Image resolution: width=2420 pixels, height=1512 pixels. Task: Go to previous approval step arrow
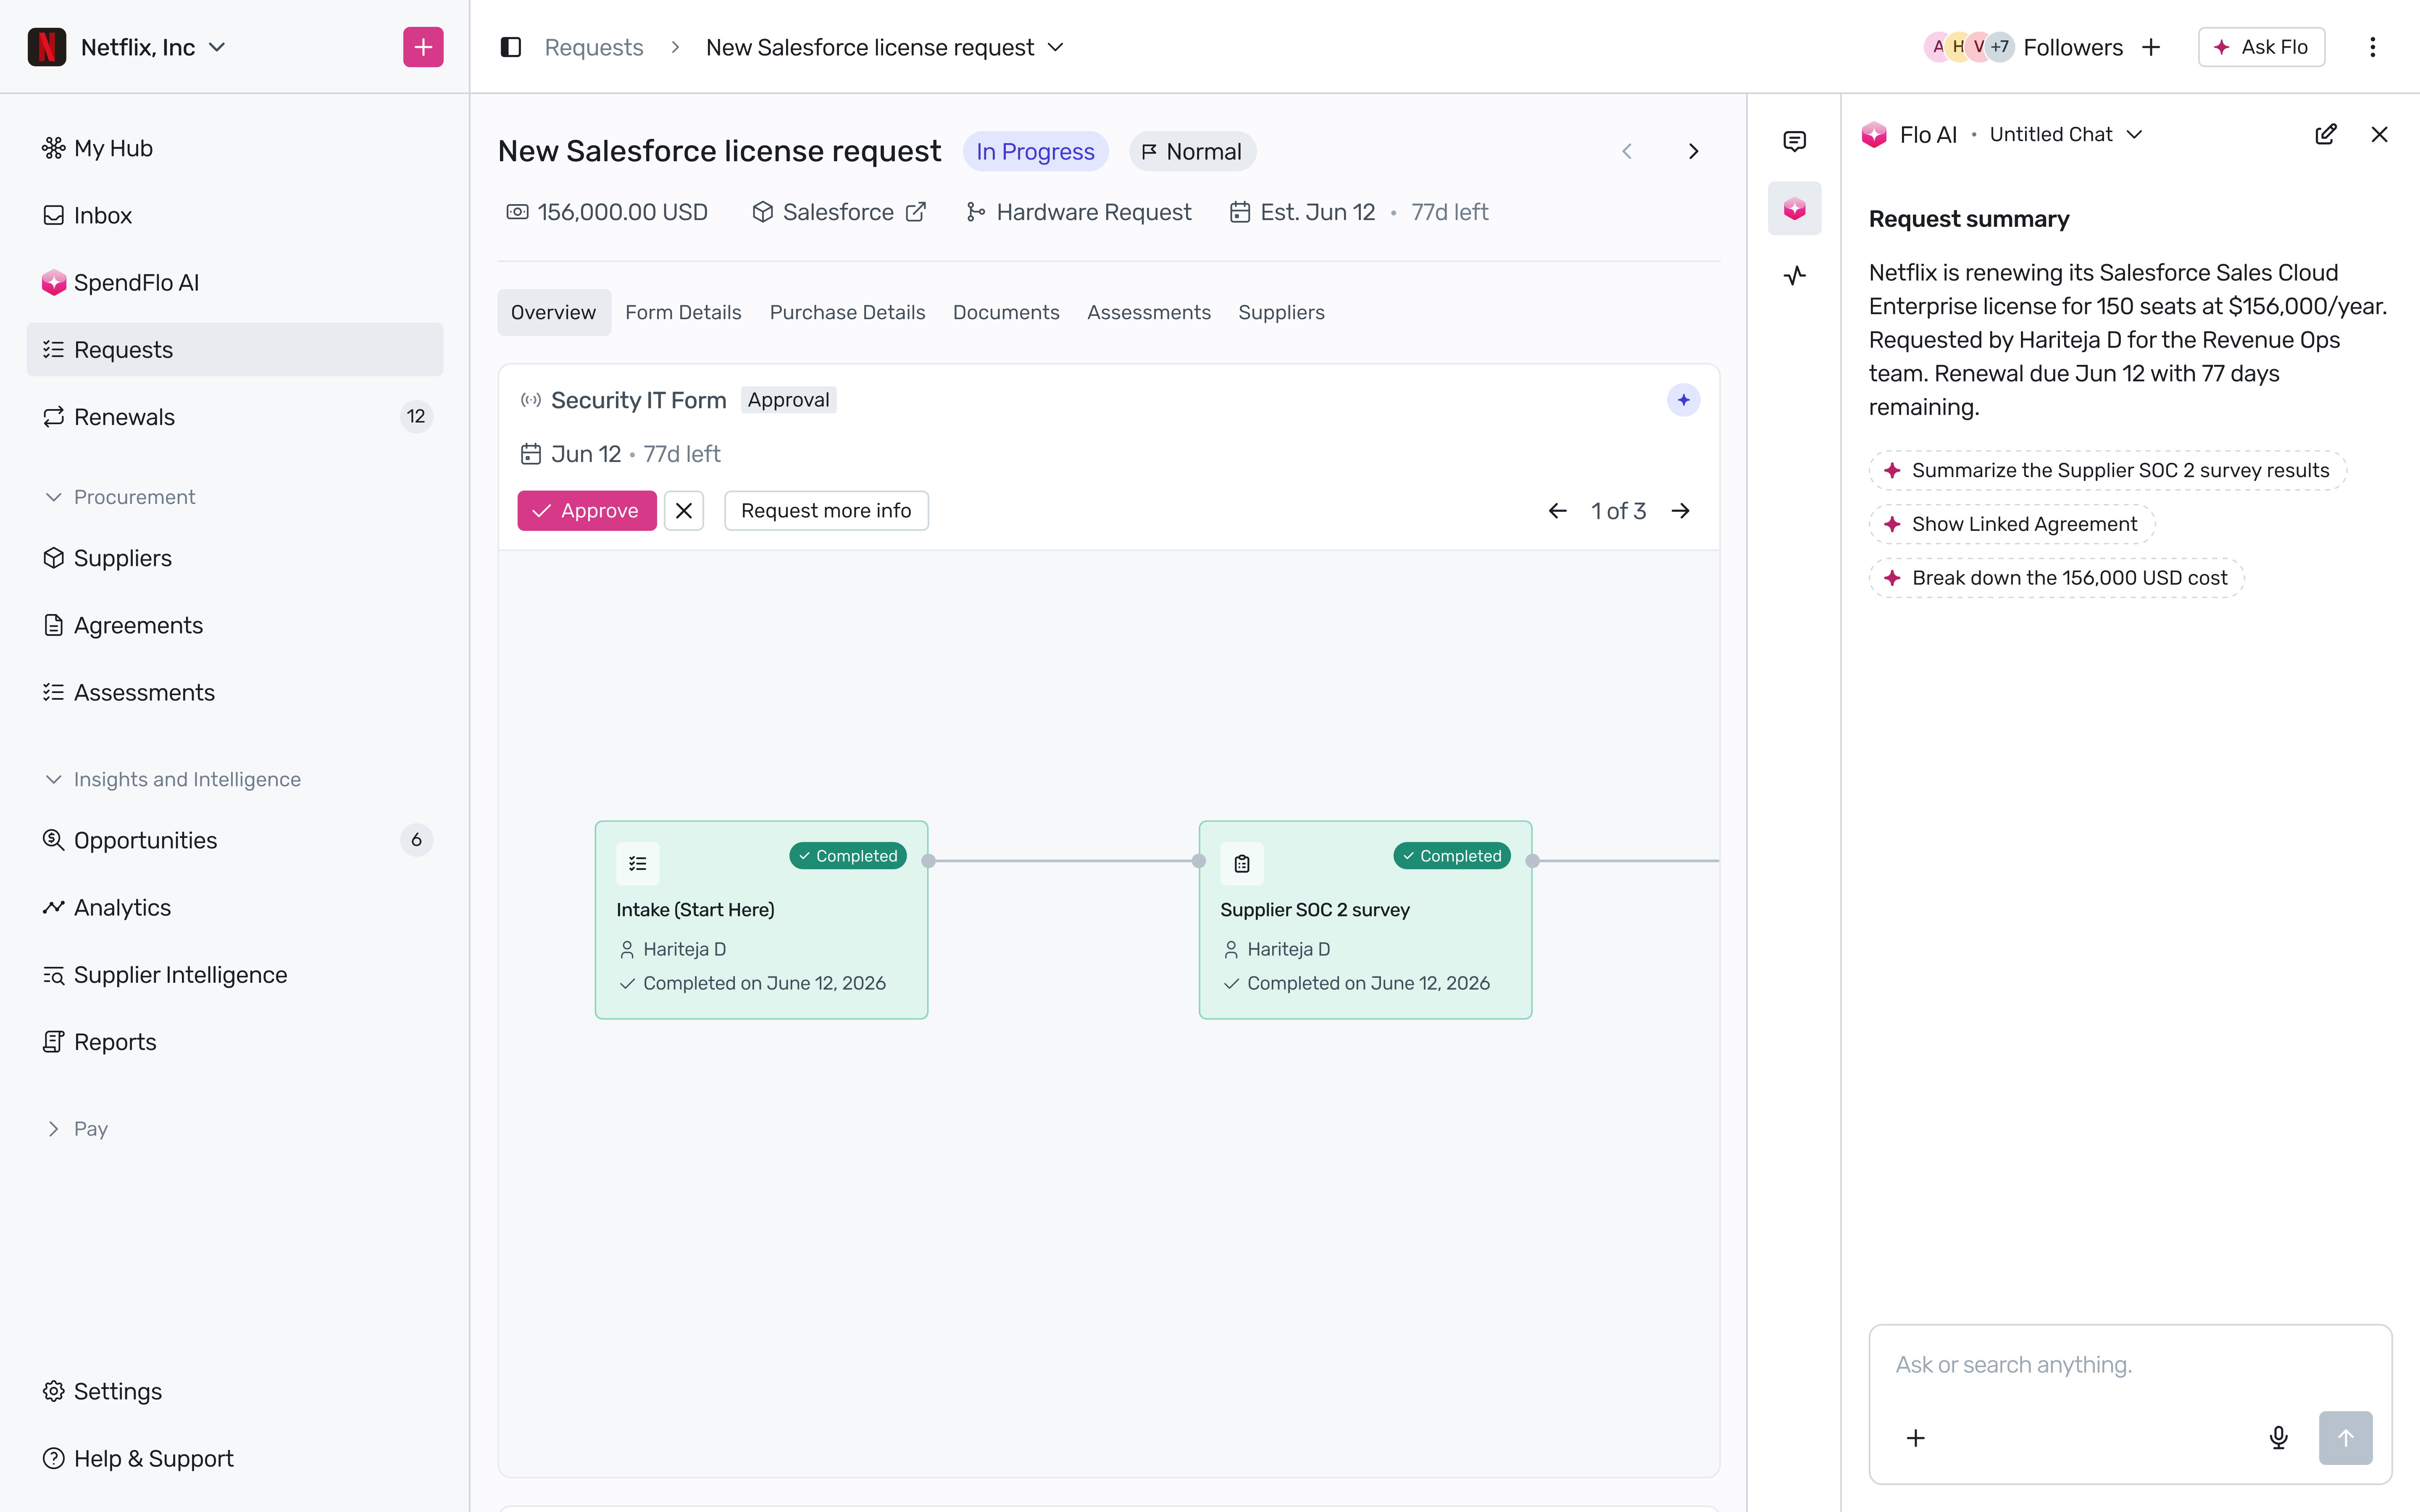point(1557,511)
